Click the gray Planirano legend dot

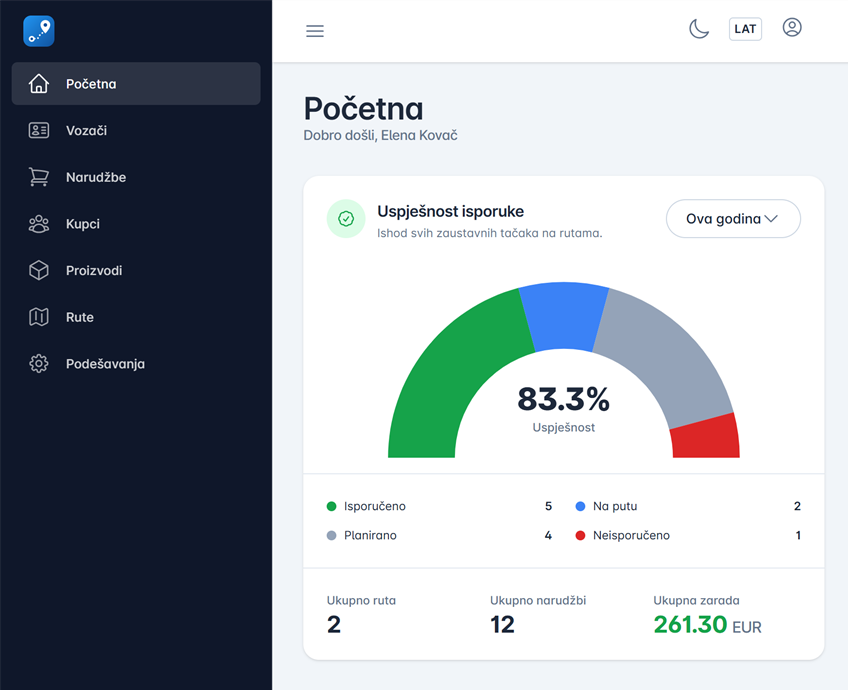point(332,535)
